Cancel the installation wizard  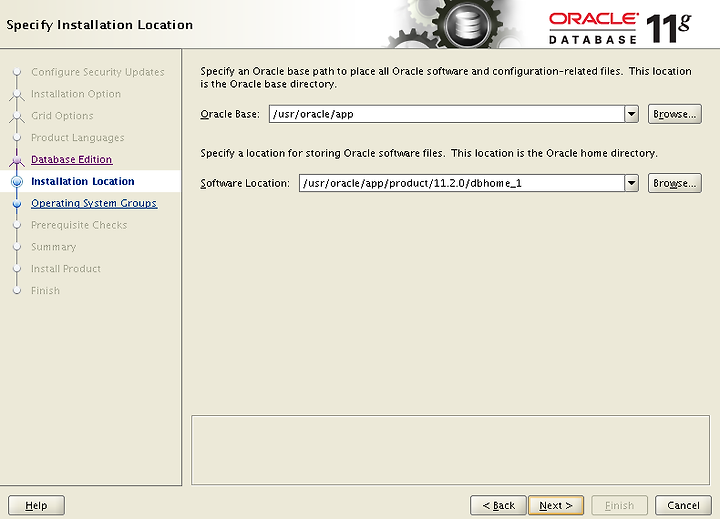(683, 505)
